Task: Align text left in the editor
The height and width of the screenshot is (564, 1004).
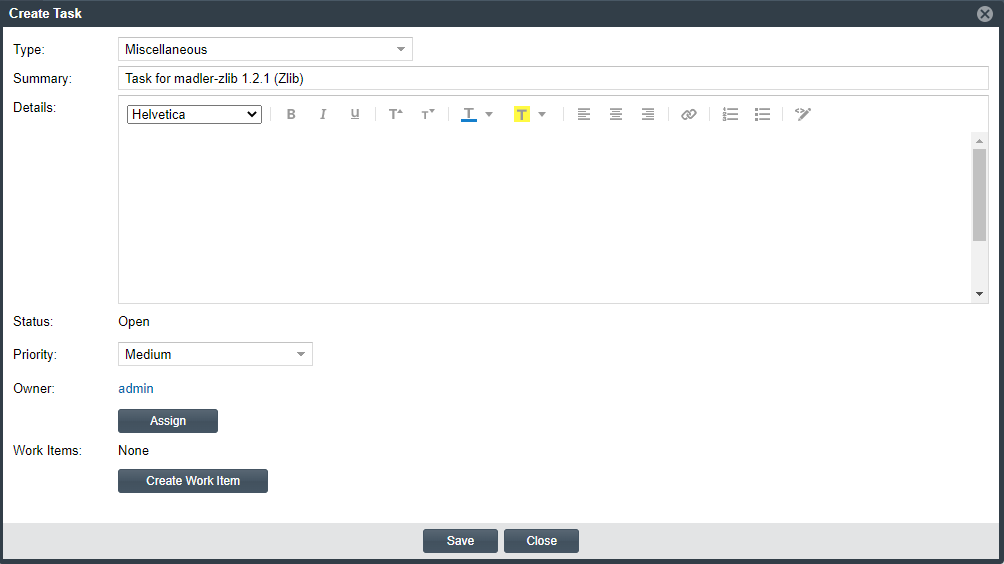Action: pos(584,114)
